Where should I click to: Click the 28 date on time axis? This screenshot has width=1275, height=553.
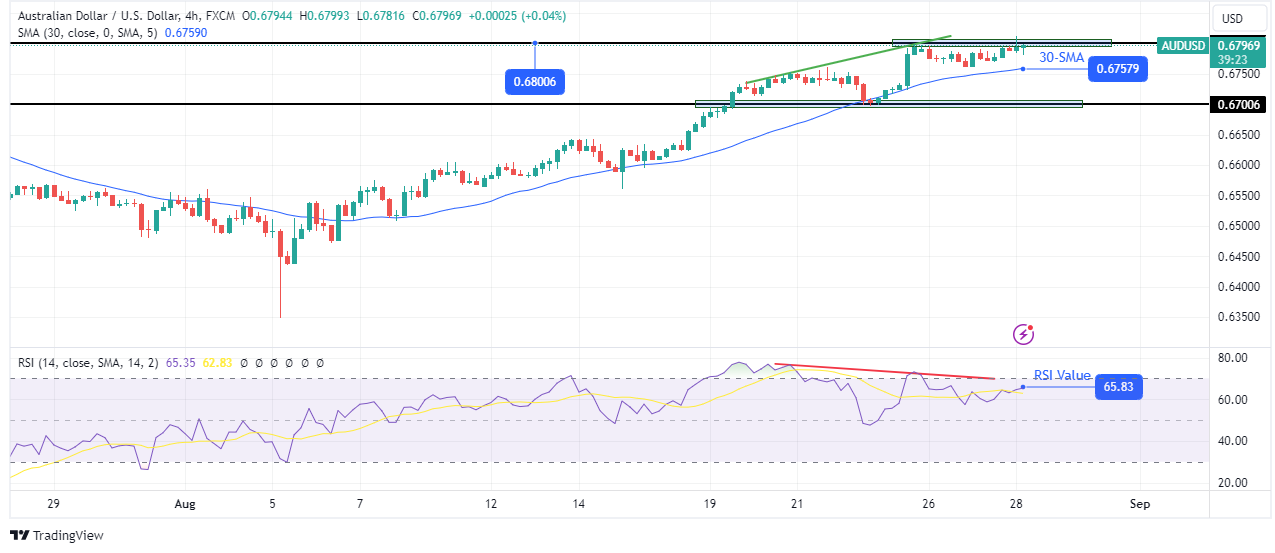pos(1017,505)
